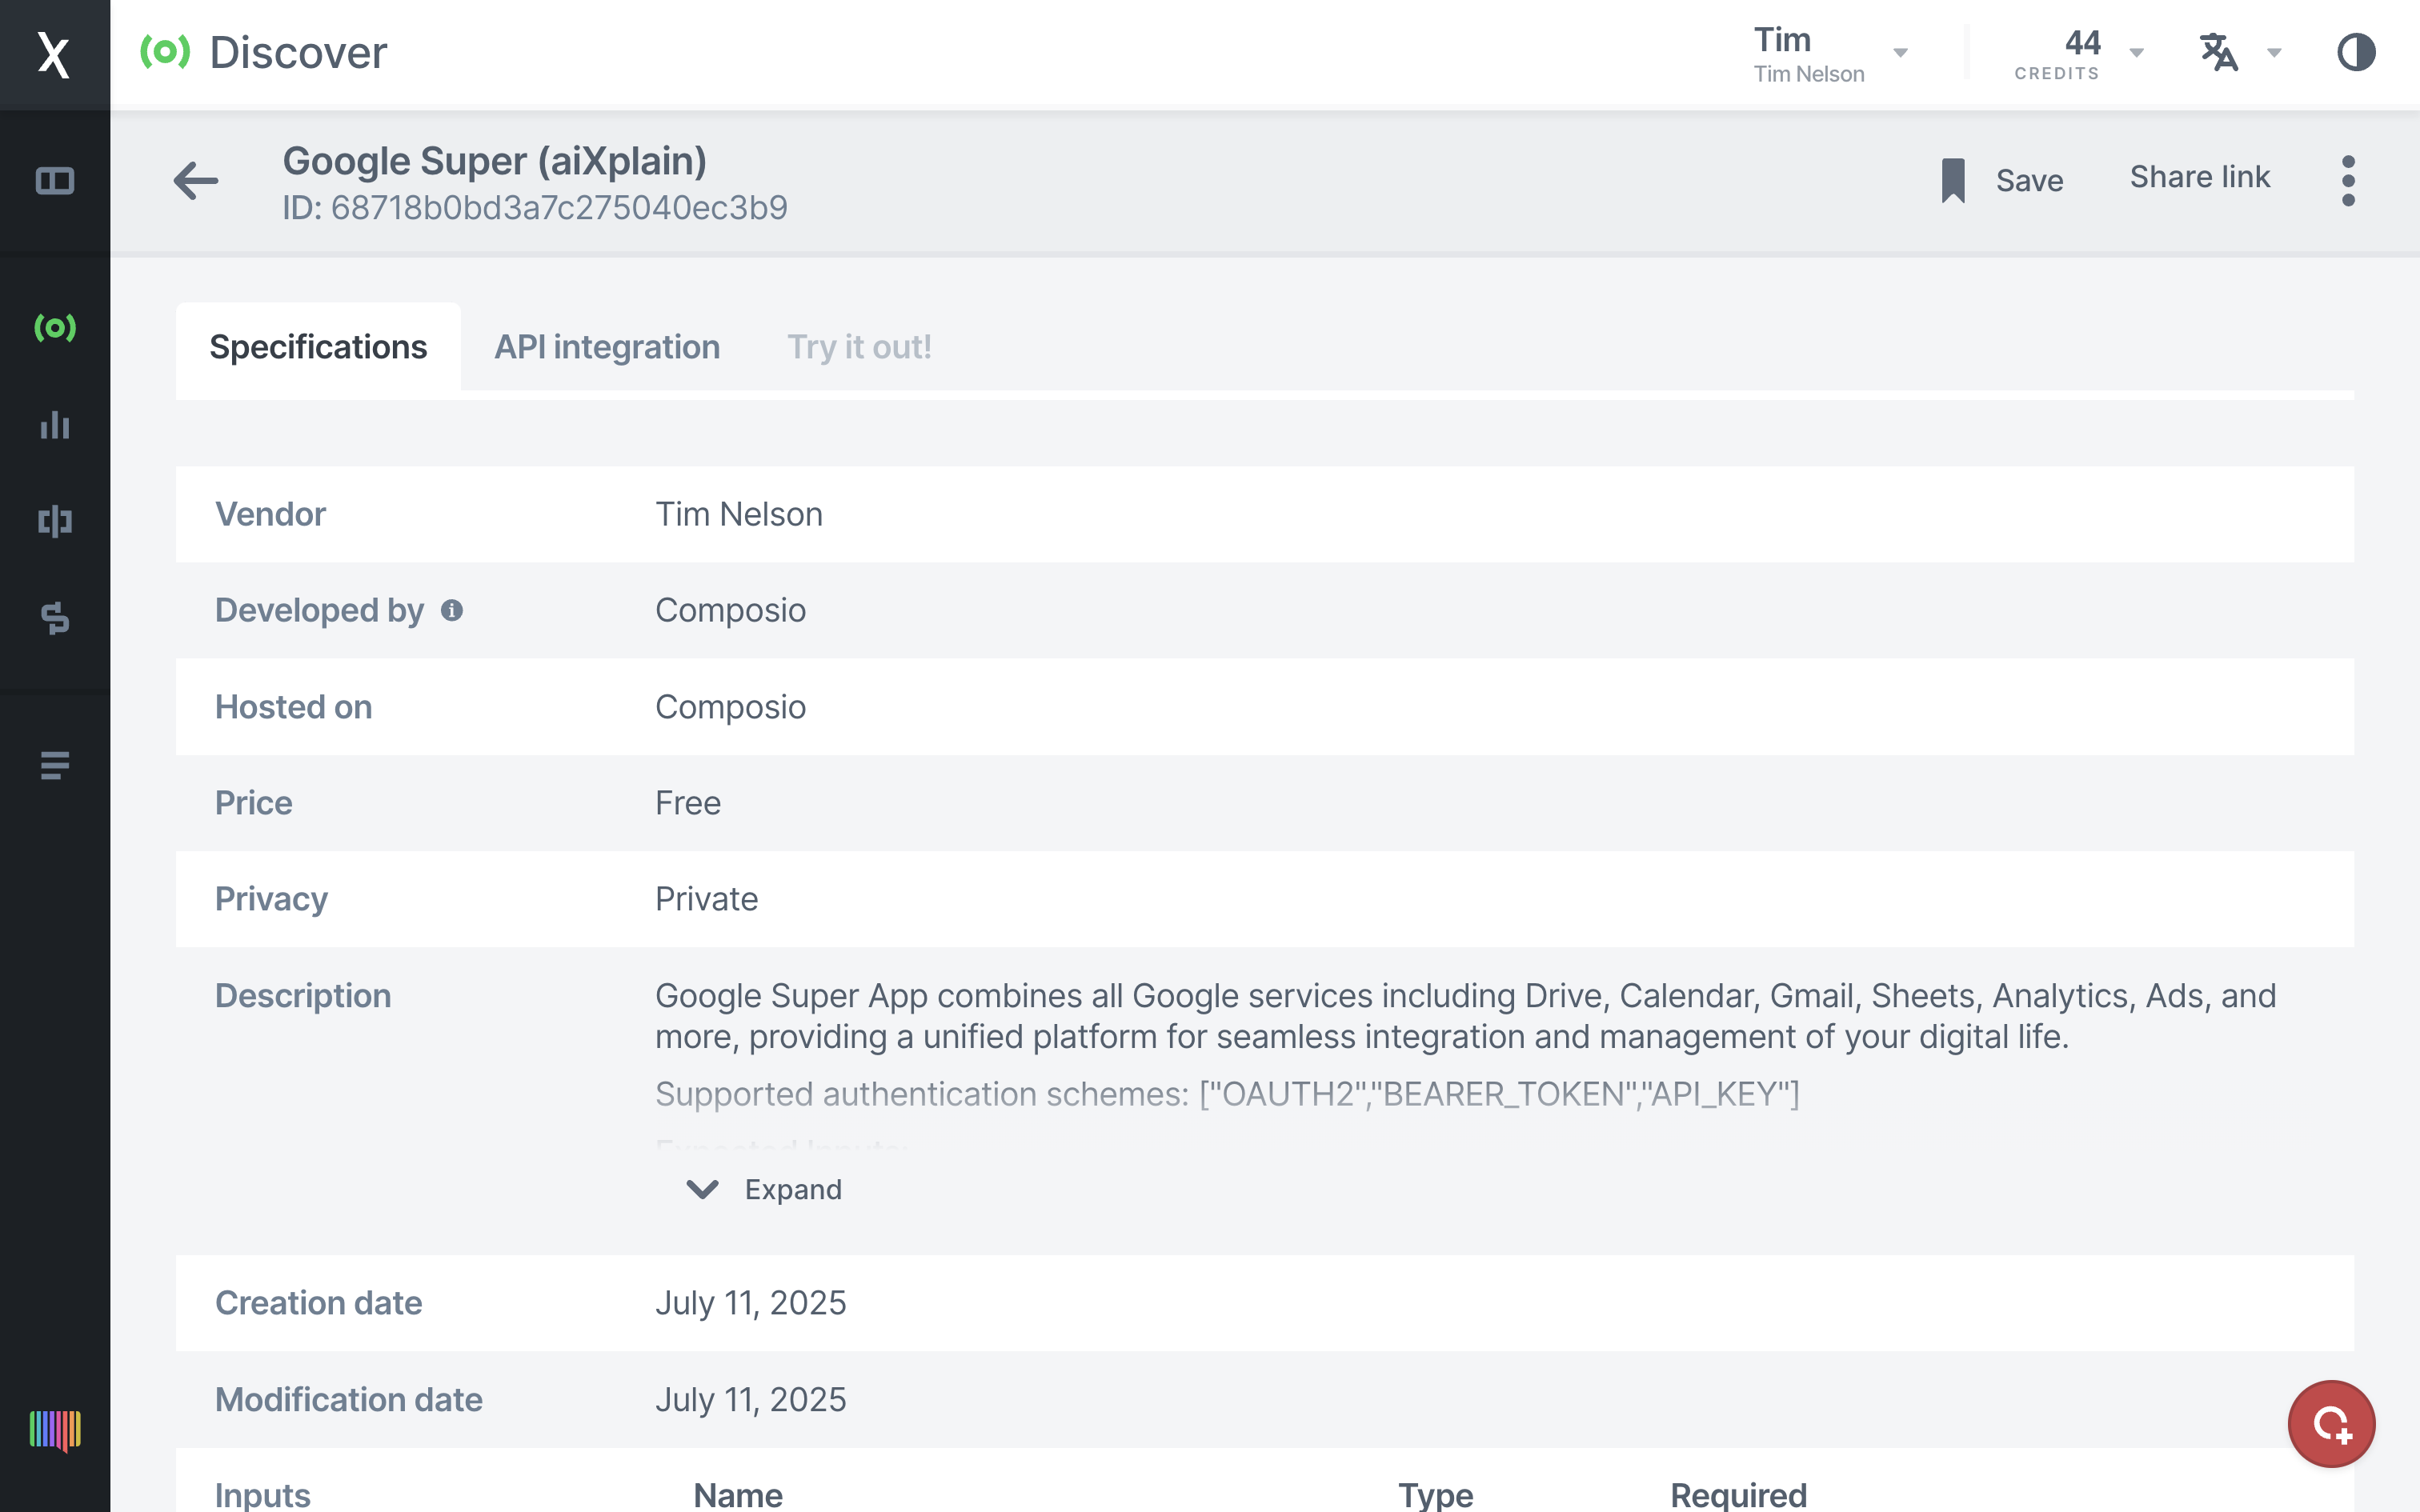Open the three-dot more options menu
The height and width of the screenshot is (1512, 2420).
[2348, 181]
